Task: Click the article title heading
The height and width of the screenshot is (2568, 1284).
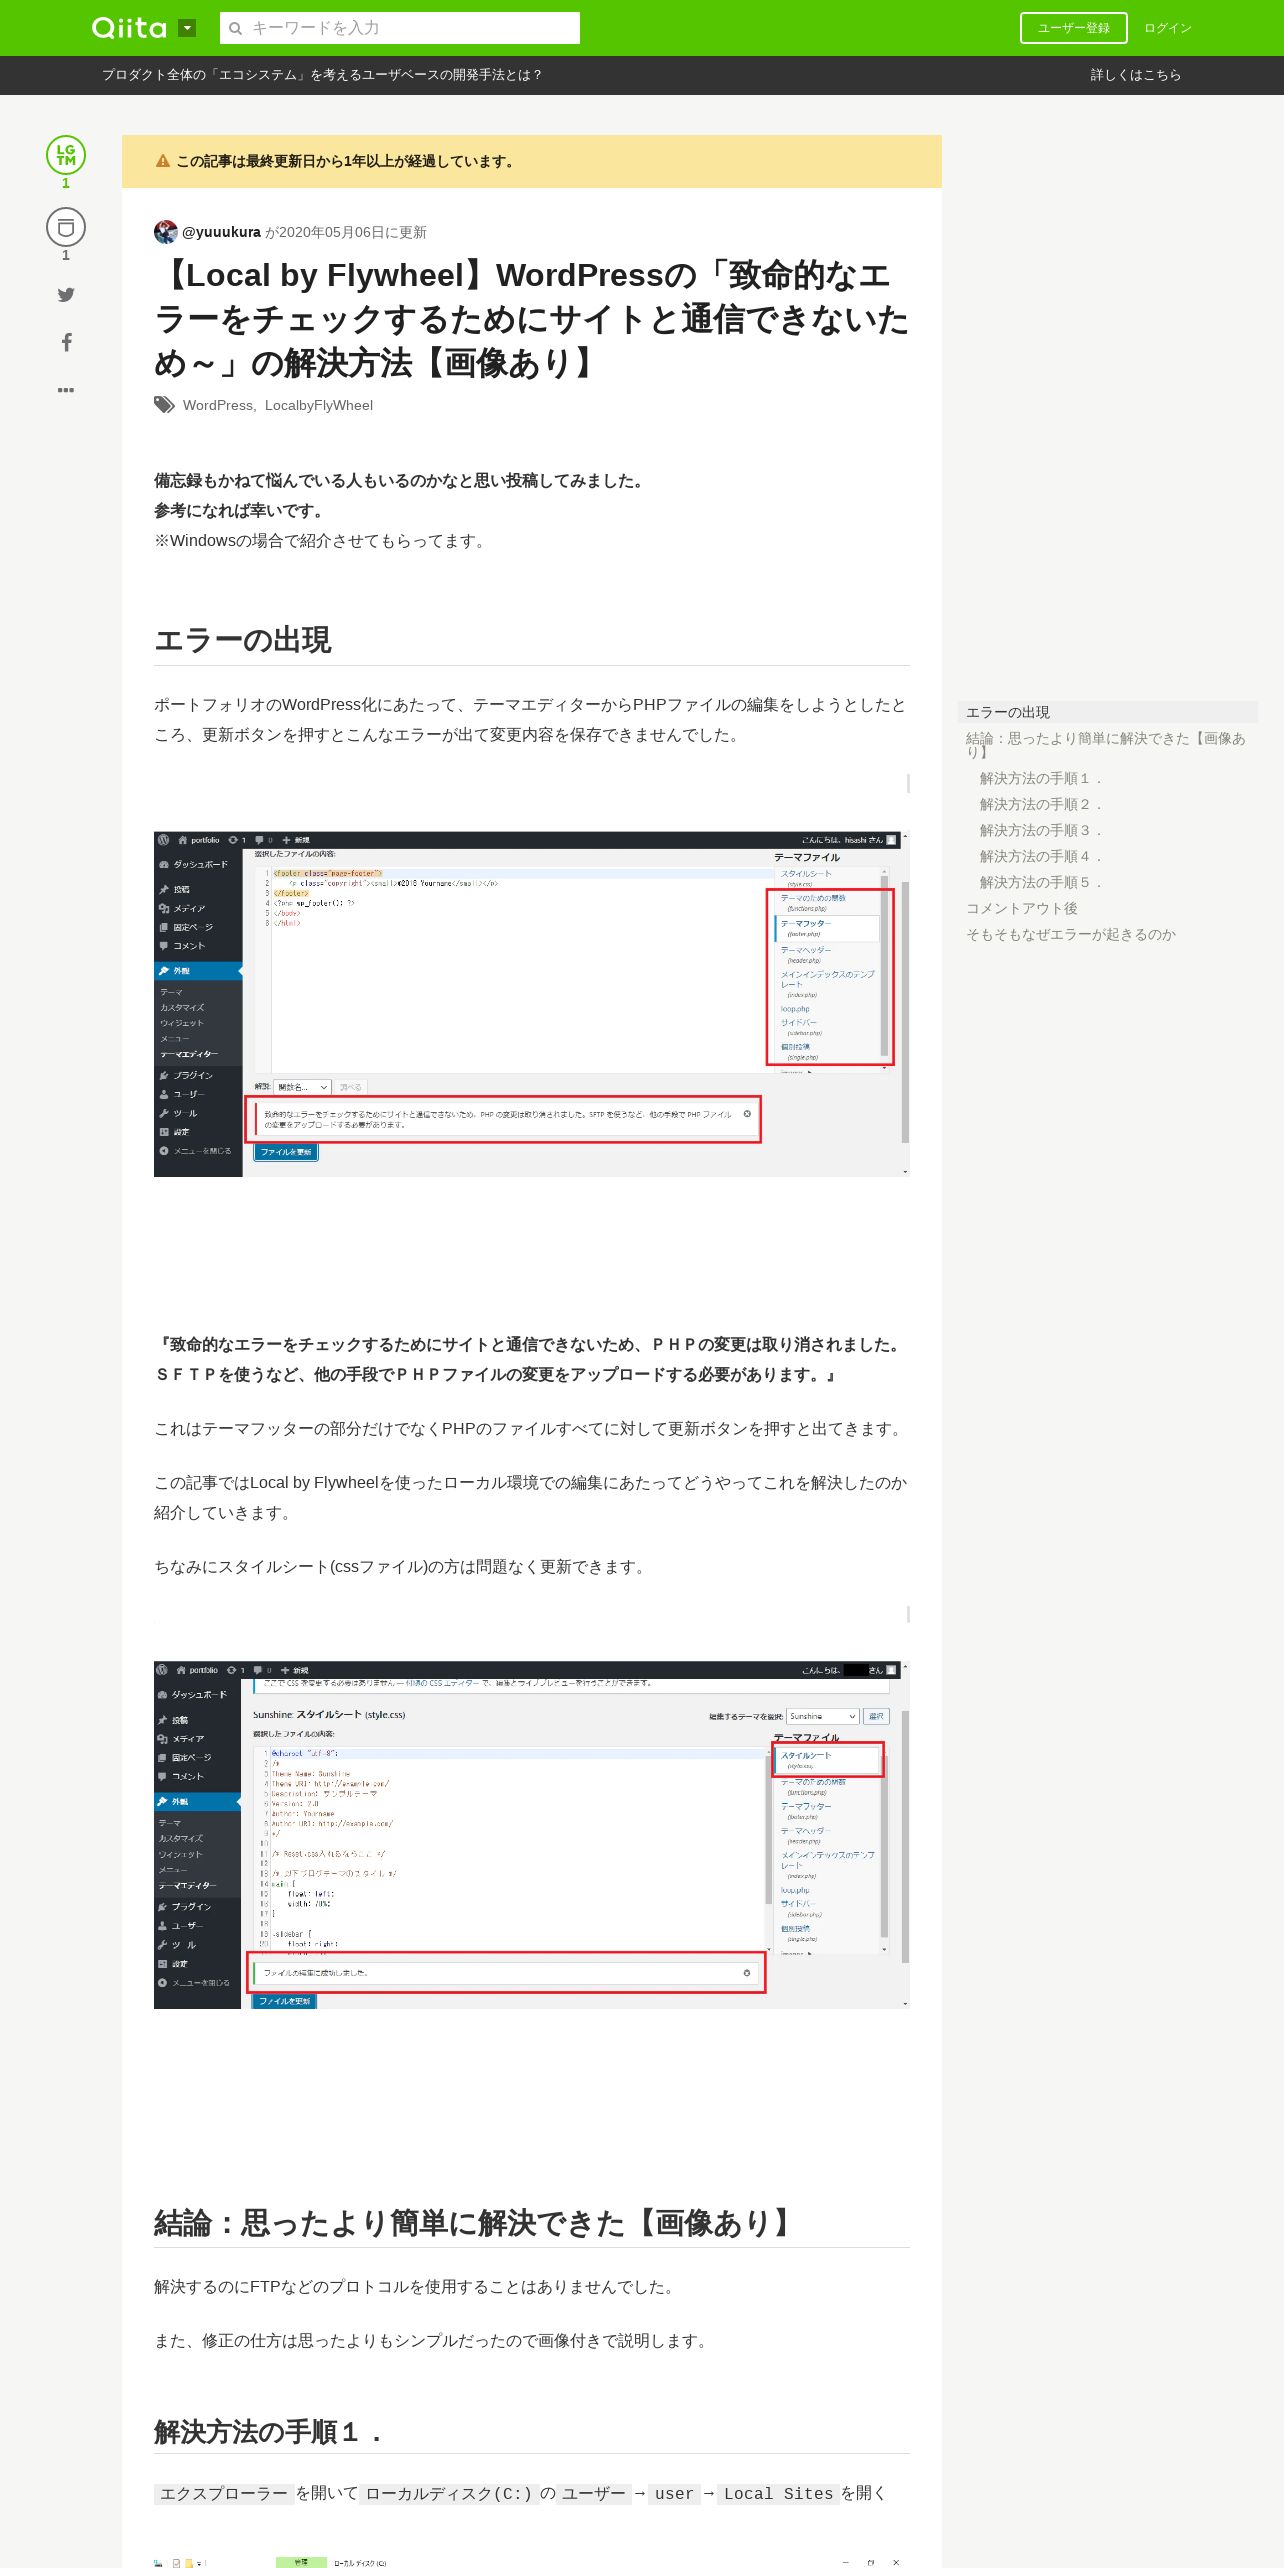Action: pyautogui.click(x=531, y=319)
